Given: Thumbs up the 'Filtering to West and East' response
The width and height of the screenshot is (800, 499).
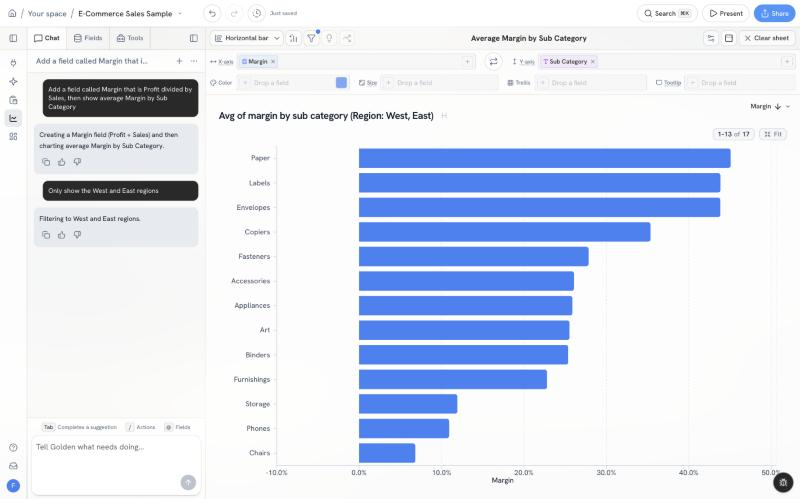Looking at the screenshot, I should tap(62, 235).
